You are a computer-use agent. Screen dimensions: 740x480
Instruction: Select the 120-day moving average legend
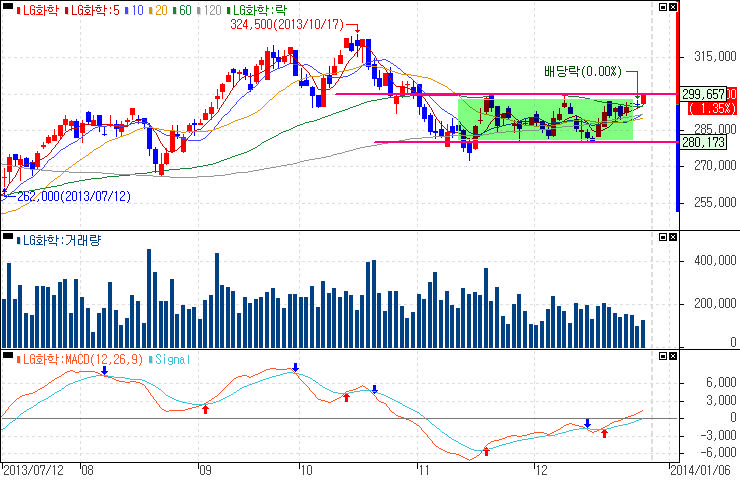coord(213,8)
